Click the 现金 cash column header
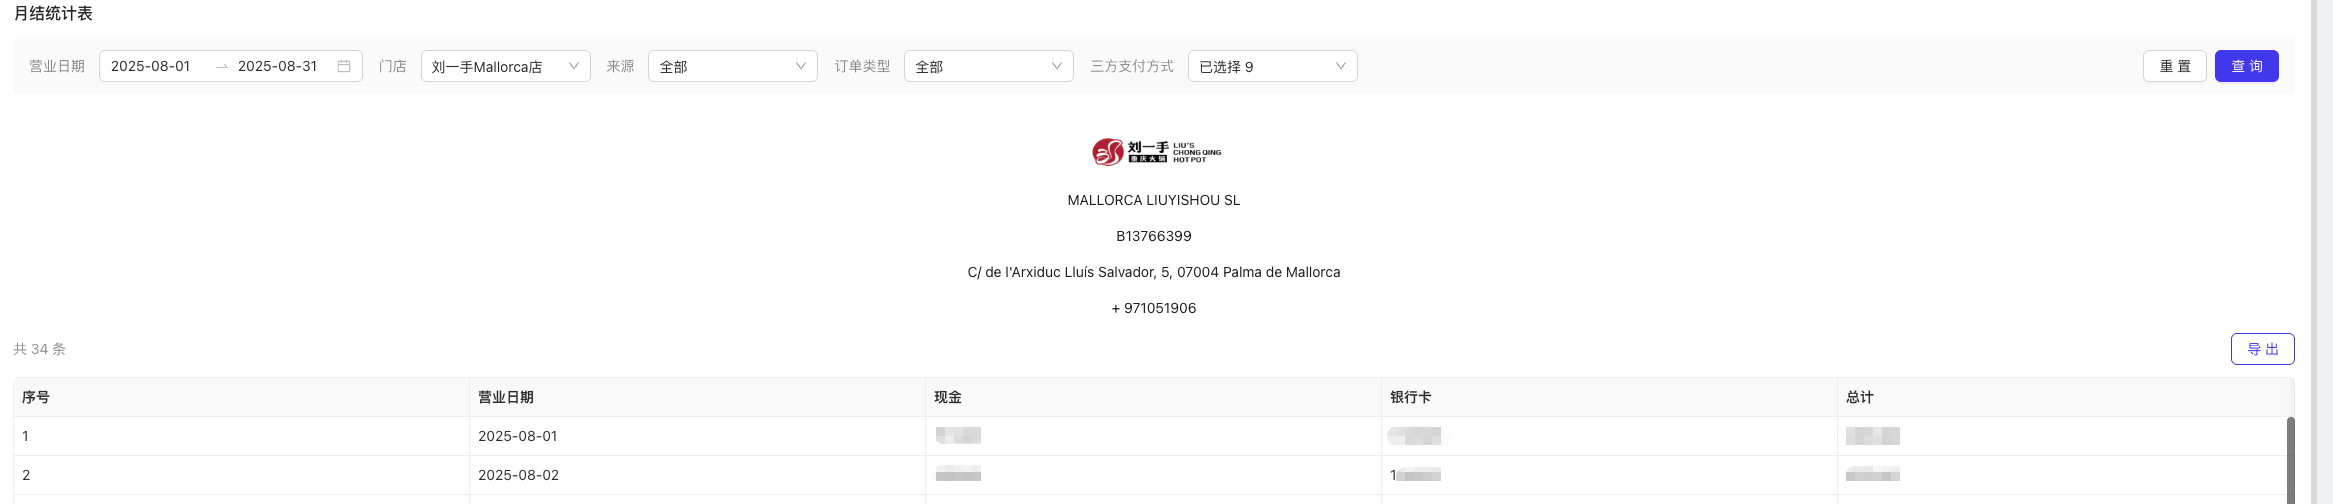 (x=1153, y=397)
